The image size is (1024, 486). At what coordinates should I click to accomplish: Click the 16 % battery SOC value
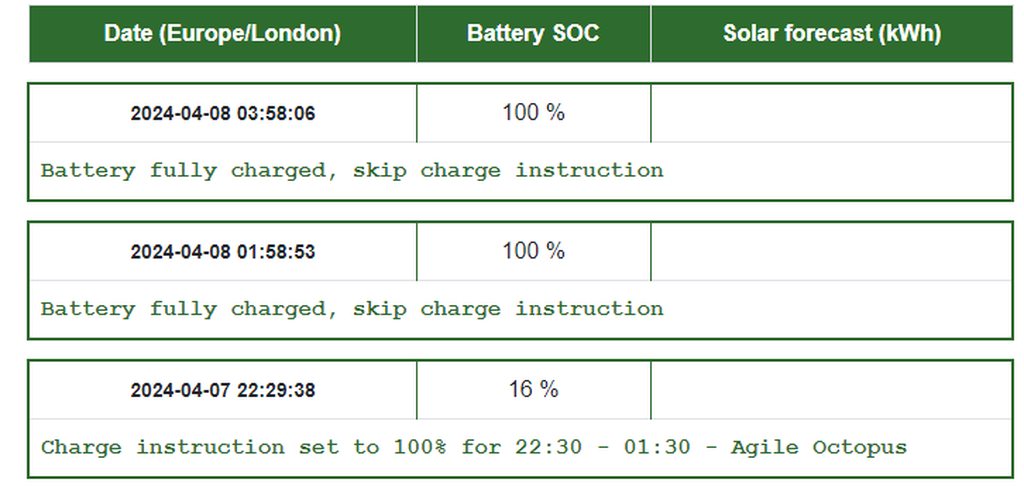click(x=533, y=389)
